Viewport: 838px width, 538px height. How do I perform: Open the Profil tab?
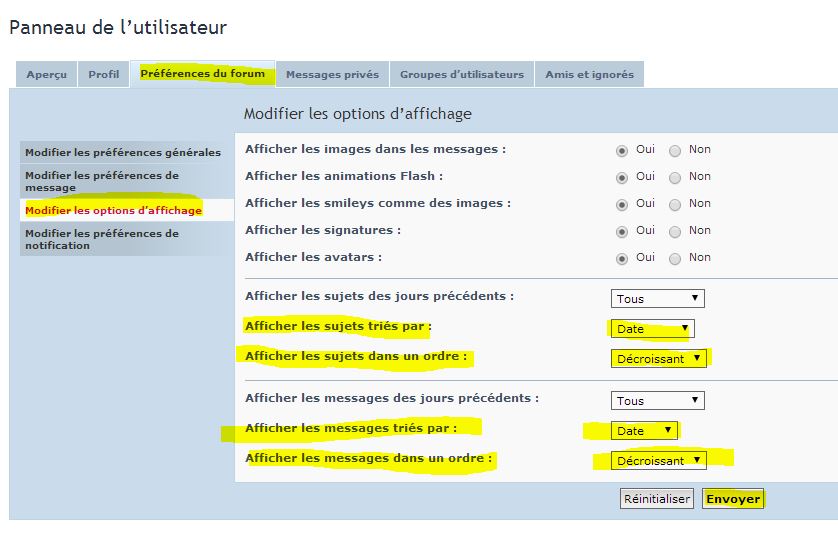(104, 74)
